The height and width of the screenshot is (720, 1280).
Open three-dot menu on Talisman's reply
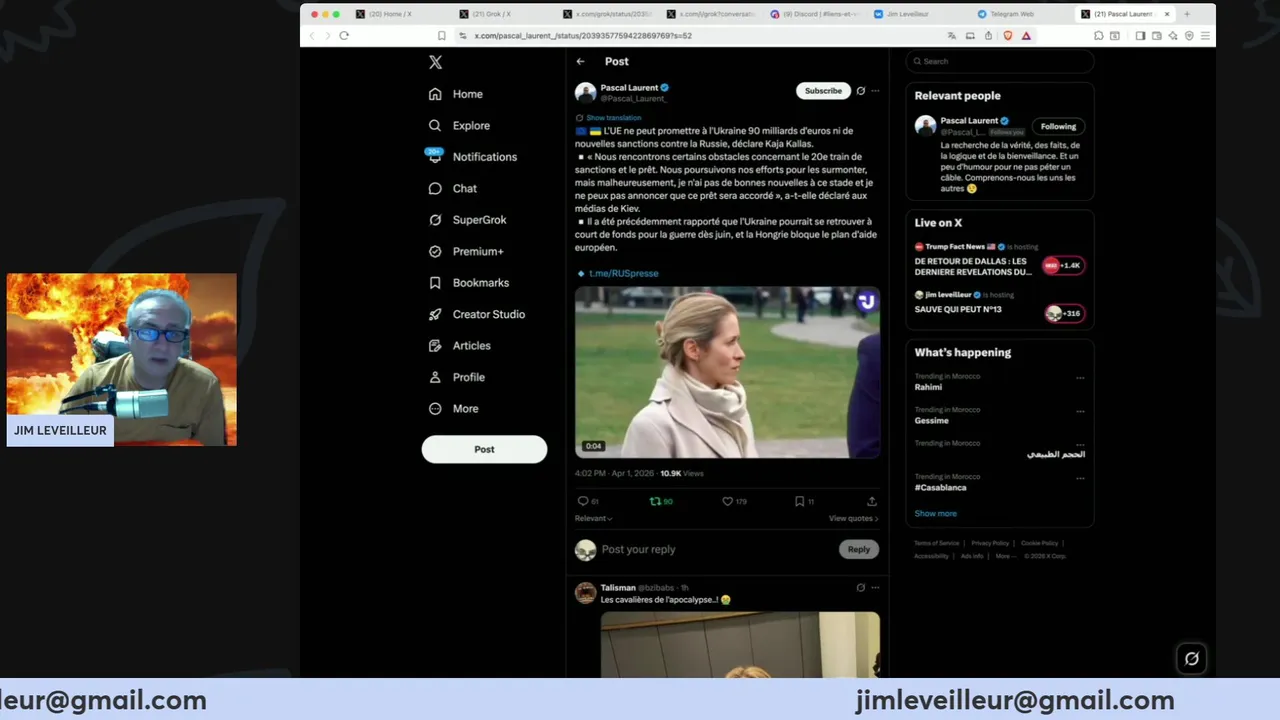click(875, 588)
